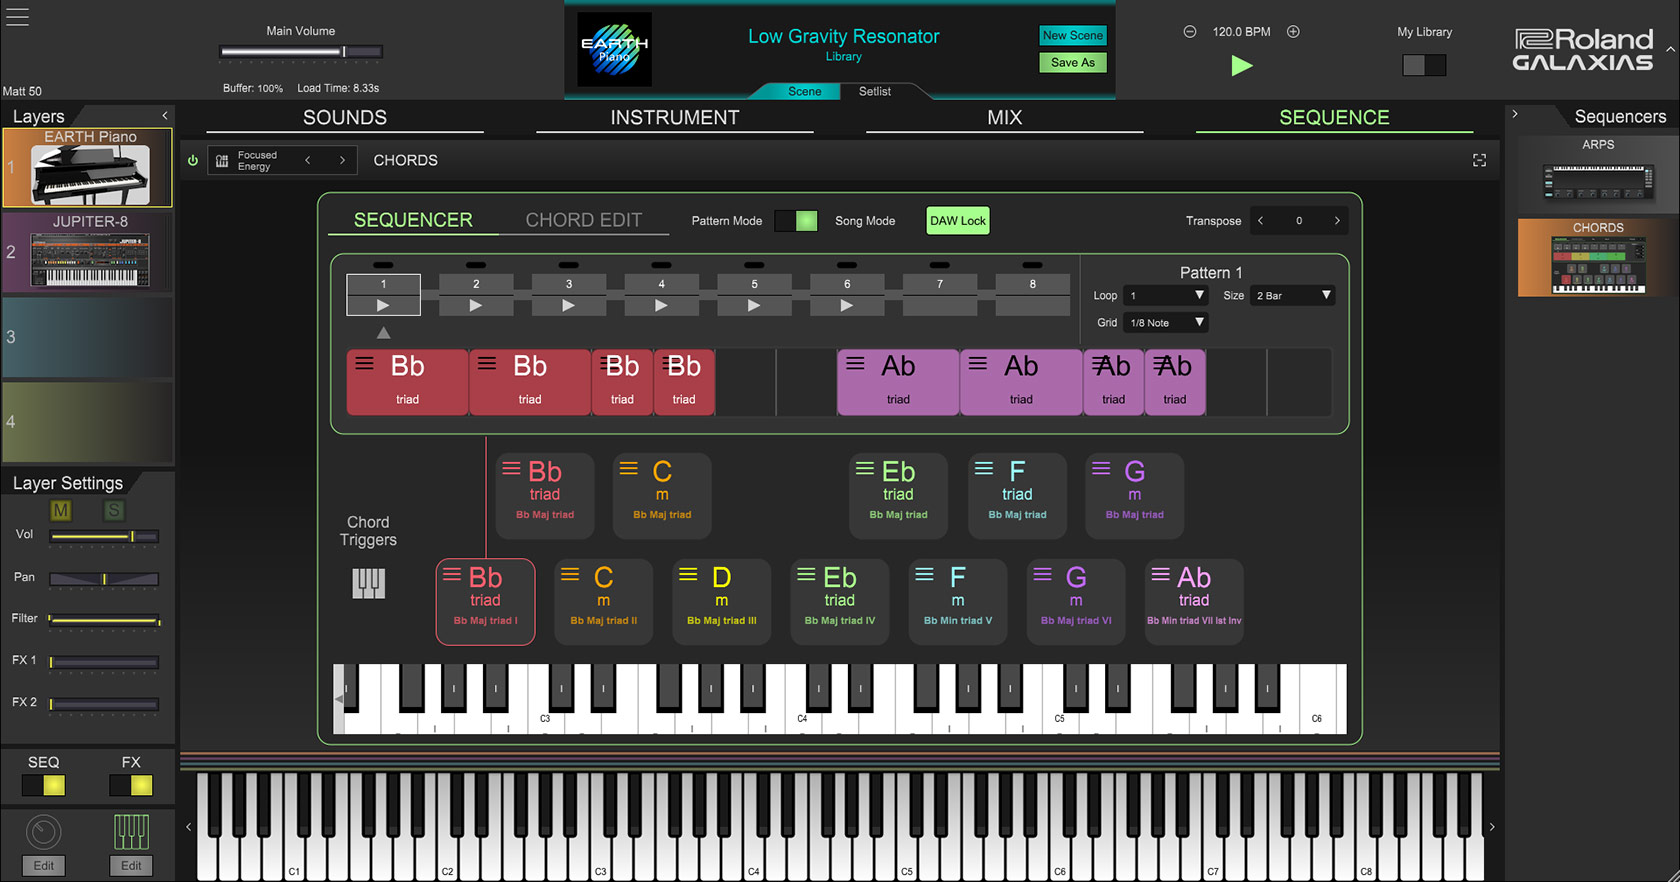Click the knob icon above left Edit

43,832
